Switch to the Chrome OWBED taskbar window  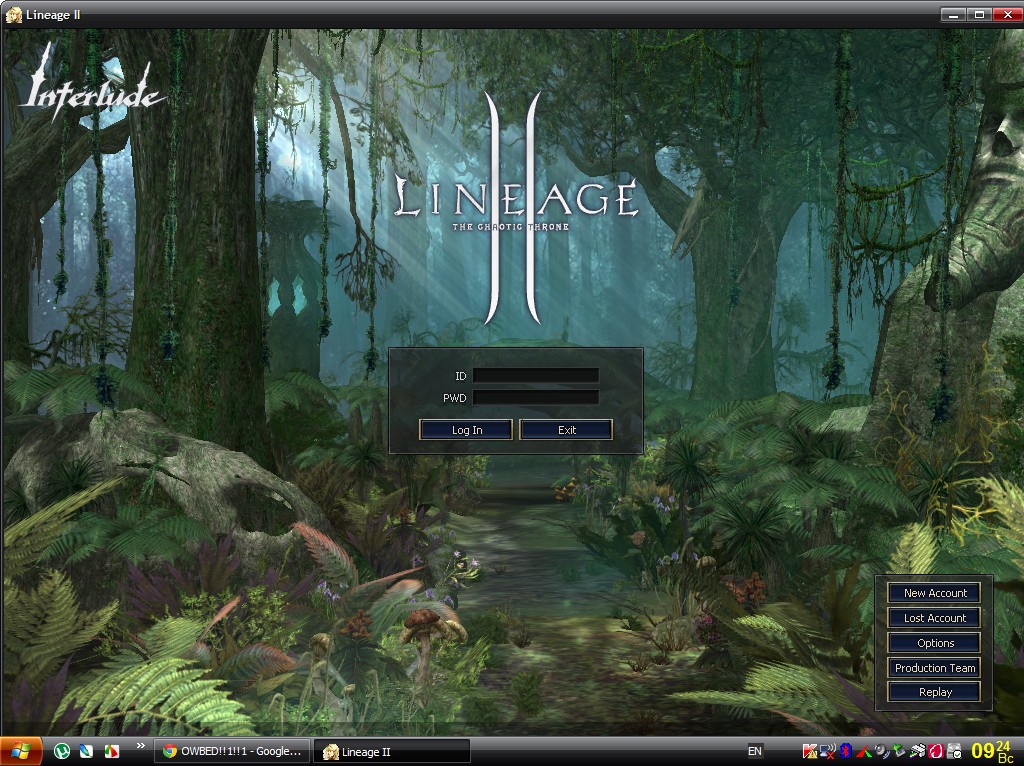[x=233, y=751]
